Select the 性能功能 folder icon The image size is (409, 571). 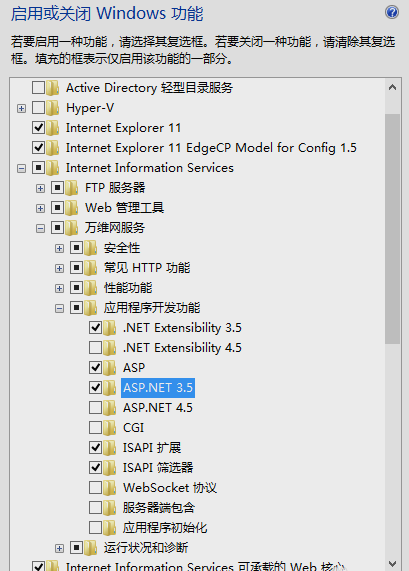pyautogui.click(x=91, y=288)
